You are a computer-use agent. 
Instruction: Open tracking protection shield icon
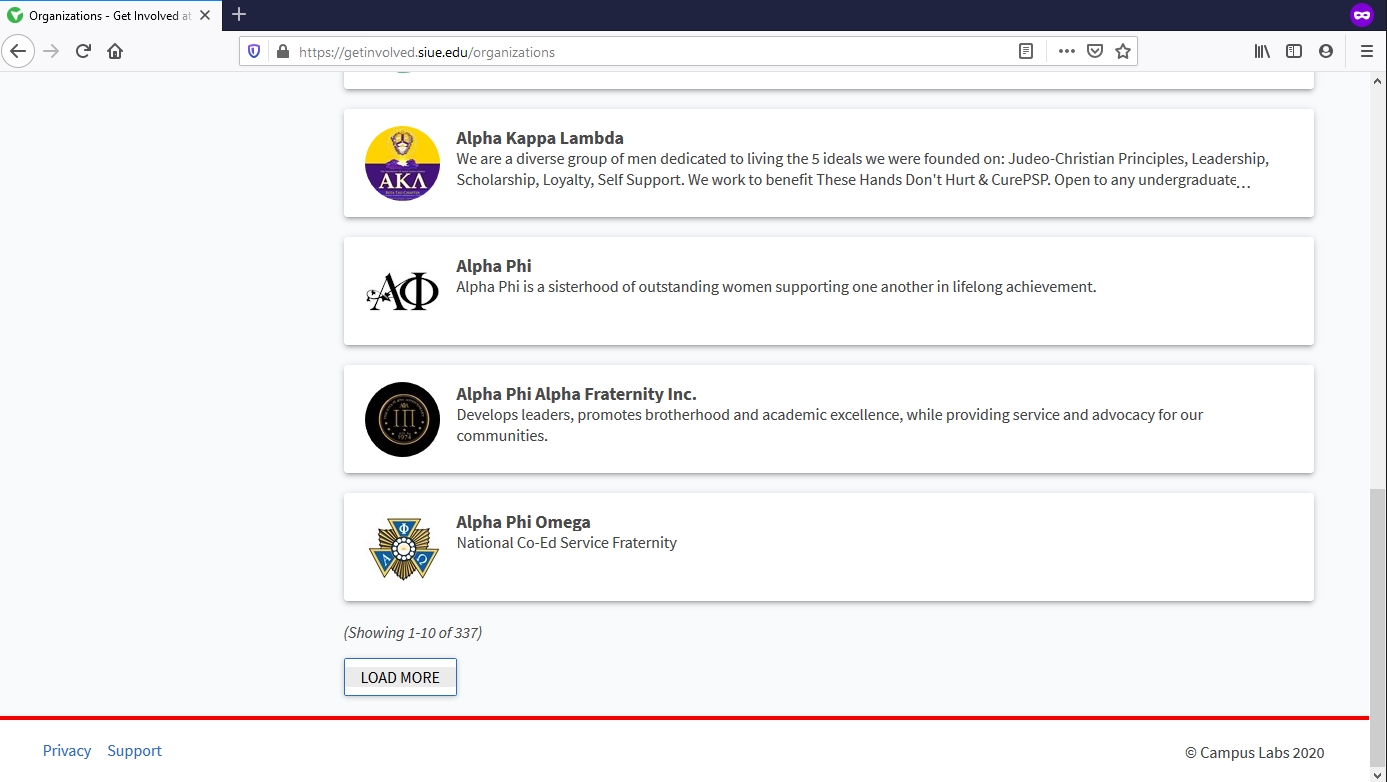click(254, 52)
